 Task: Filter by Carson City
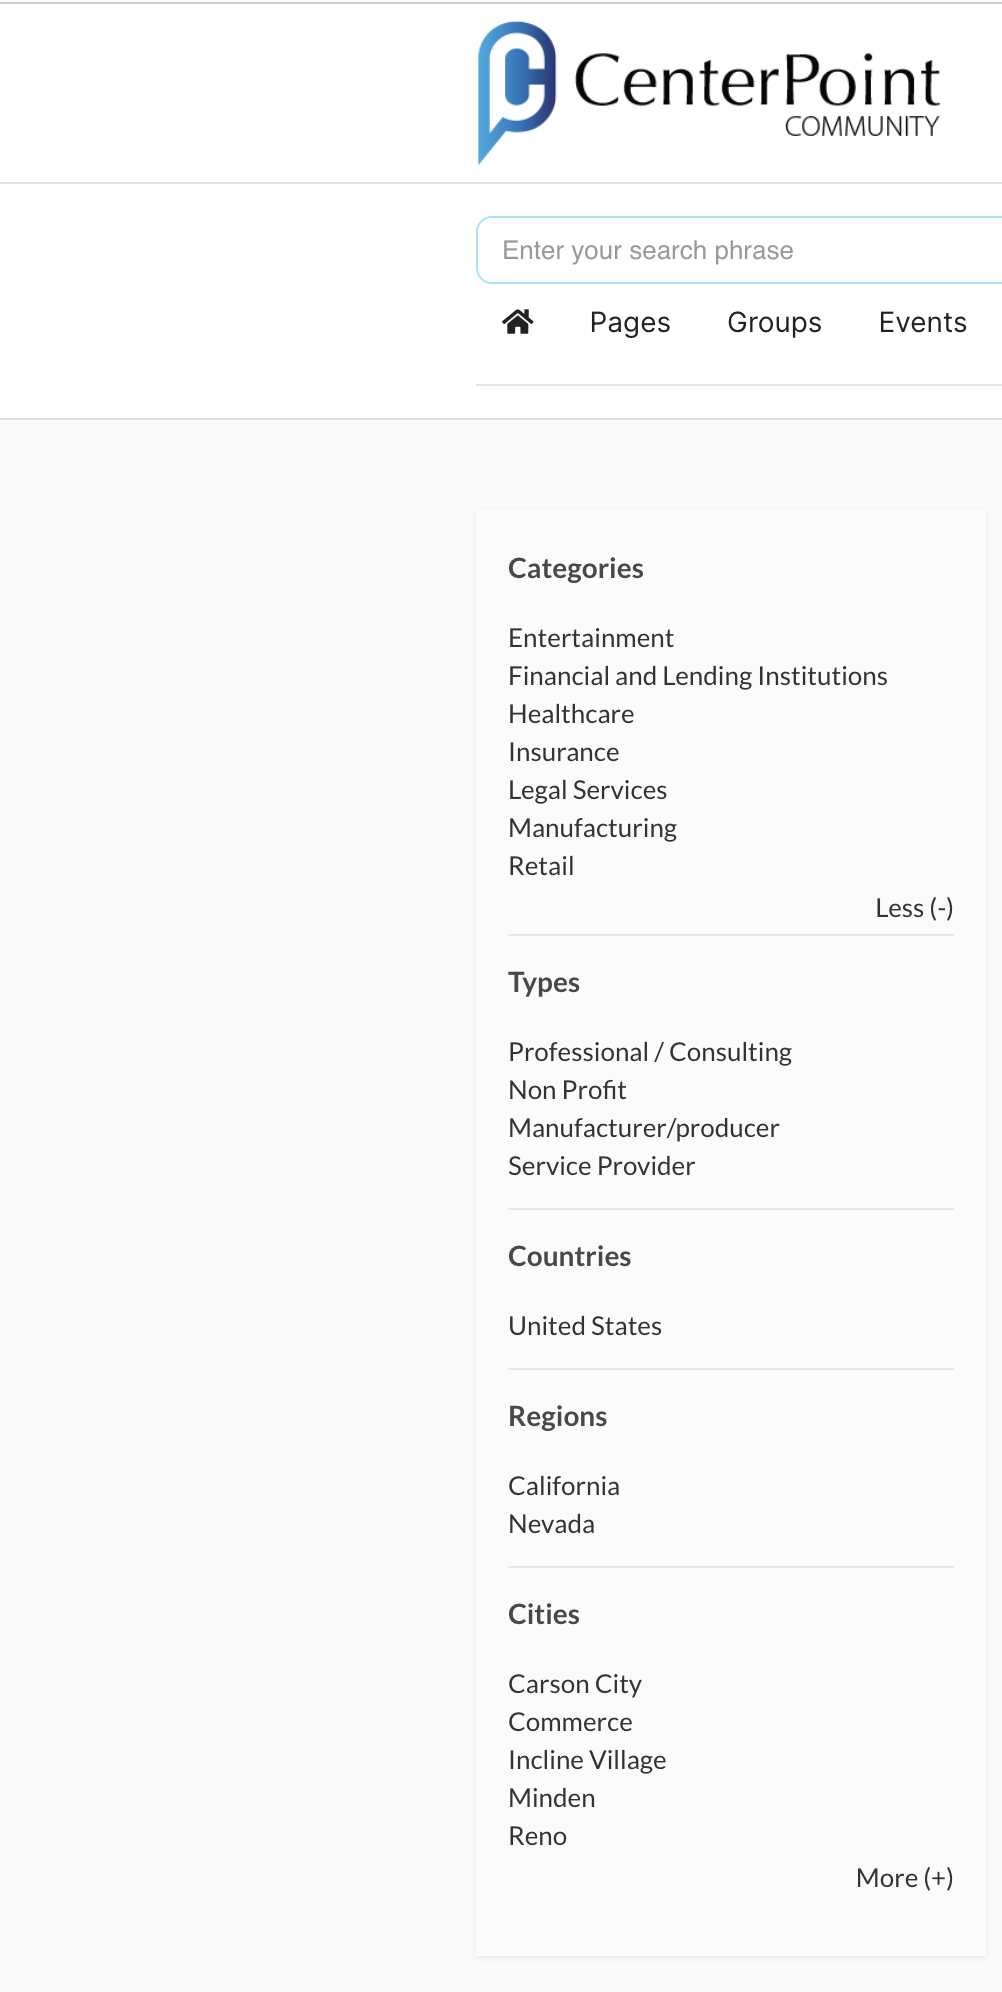[x=575, y=1684]
